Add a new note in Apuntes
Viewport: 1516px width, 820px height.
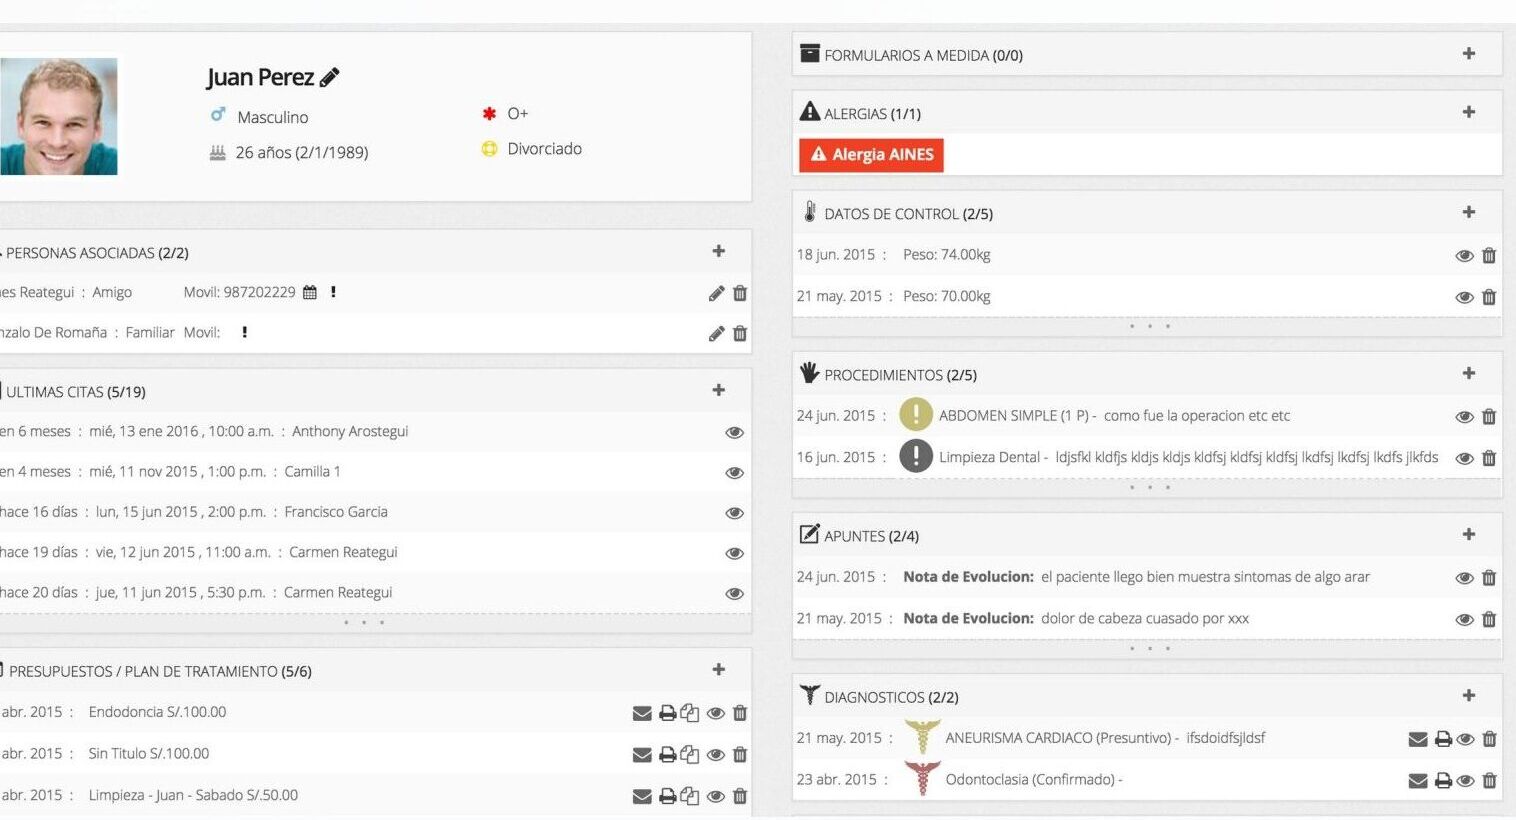(x=1469, y=534)
